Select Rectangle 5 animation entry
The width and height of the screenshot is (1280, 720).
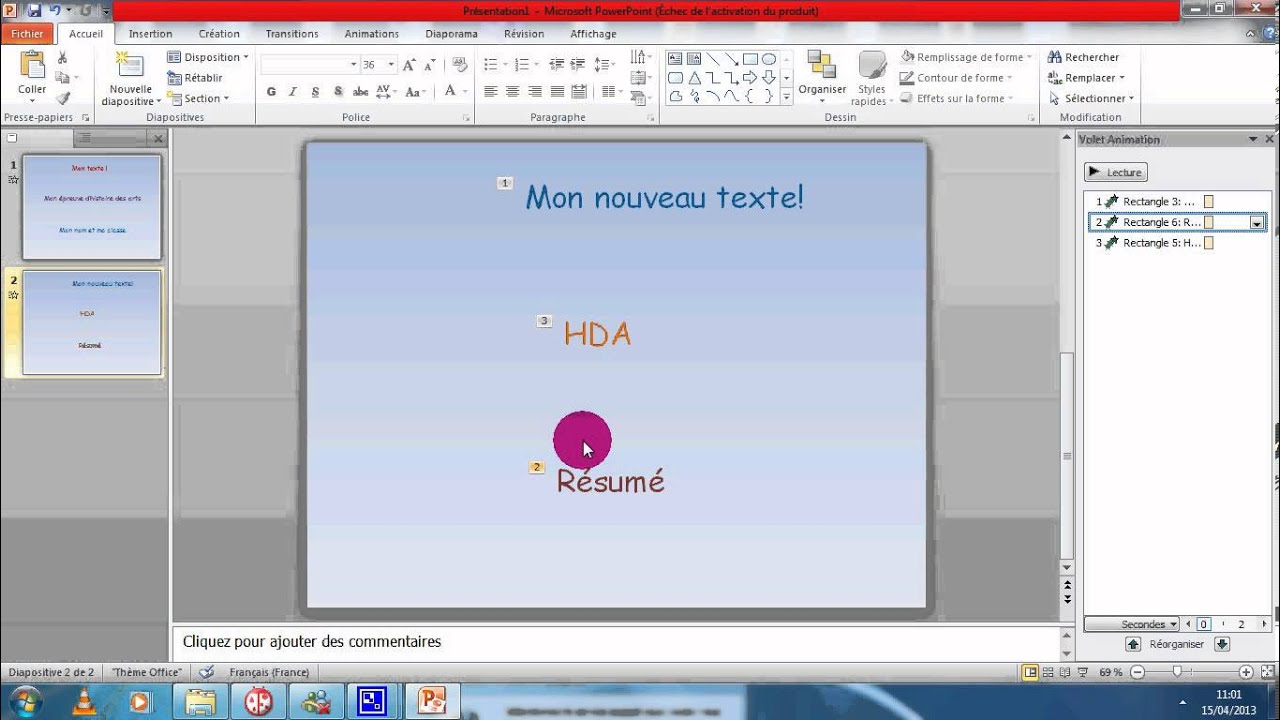tap(1176, 243)
